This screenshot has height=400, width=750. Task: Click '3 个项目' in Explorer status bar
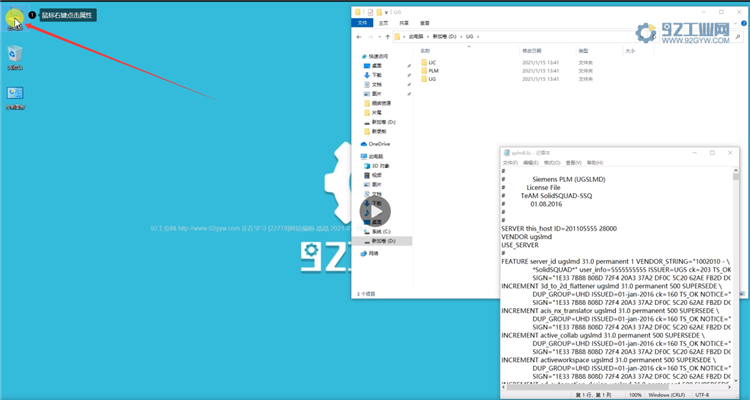pos(366,294)
